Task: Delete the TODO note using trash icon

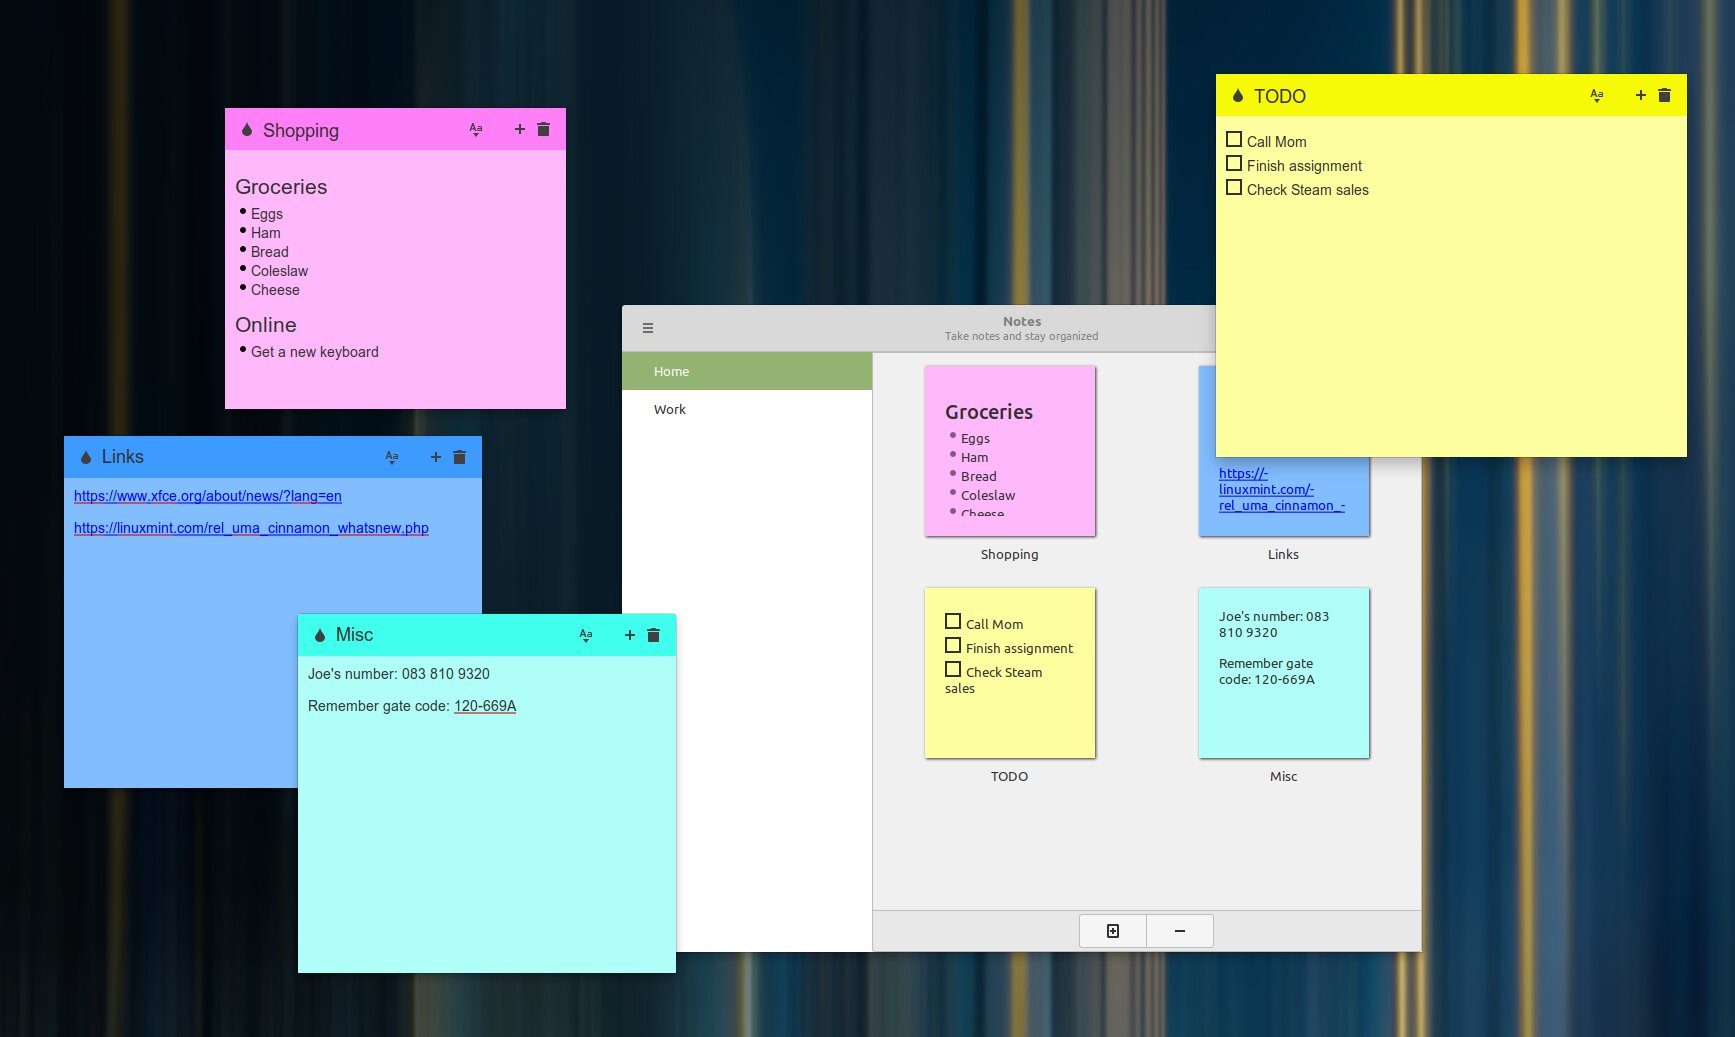Action: (x=1664, y=95)
